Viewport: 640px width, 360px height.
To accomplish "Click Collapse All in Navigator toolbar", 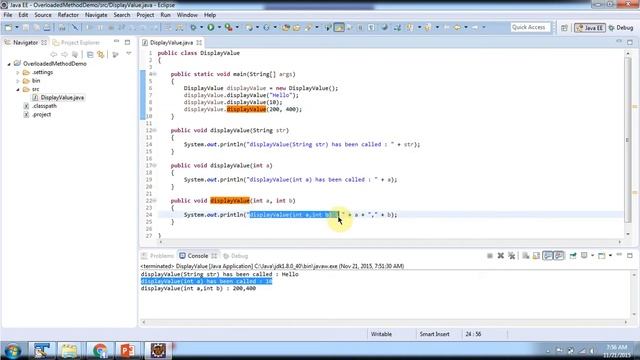I will pyautogui.click(x=90, y=54).
